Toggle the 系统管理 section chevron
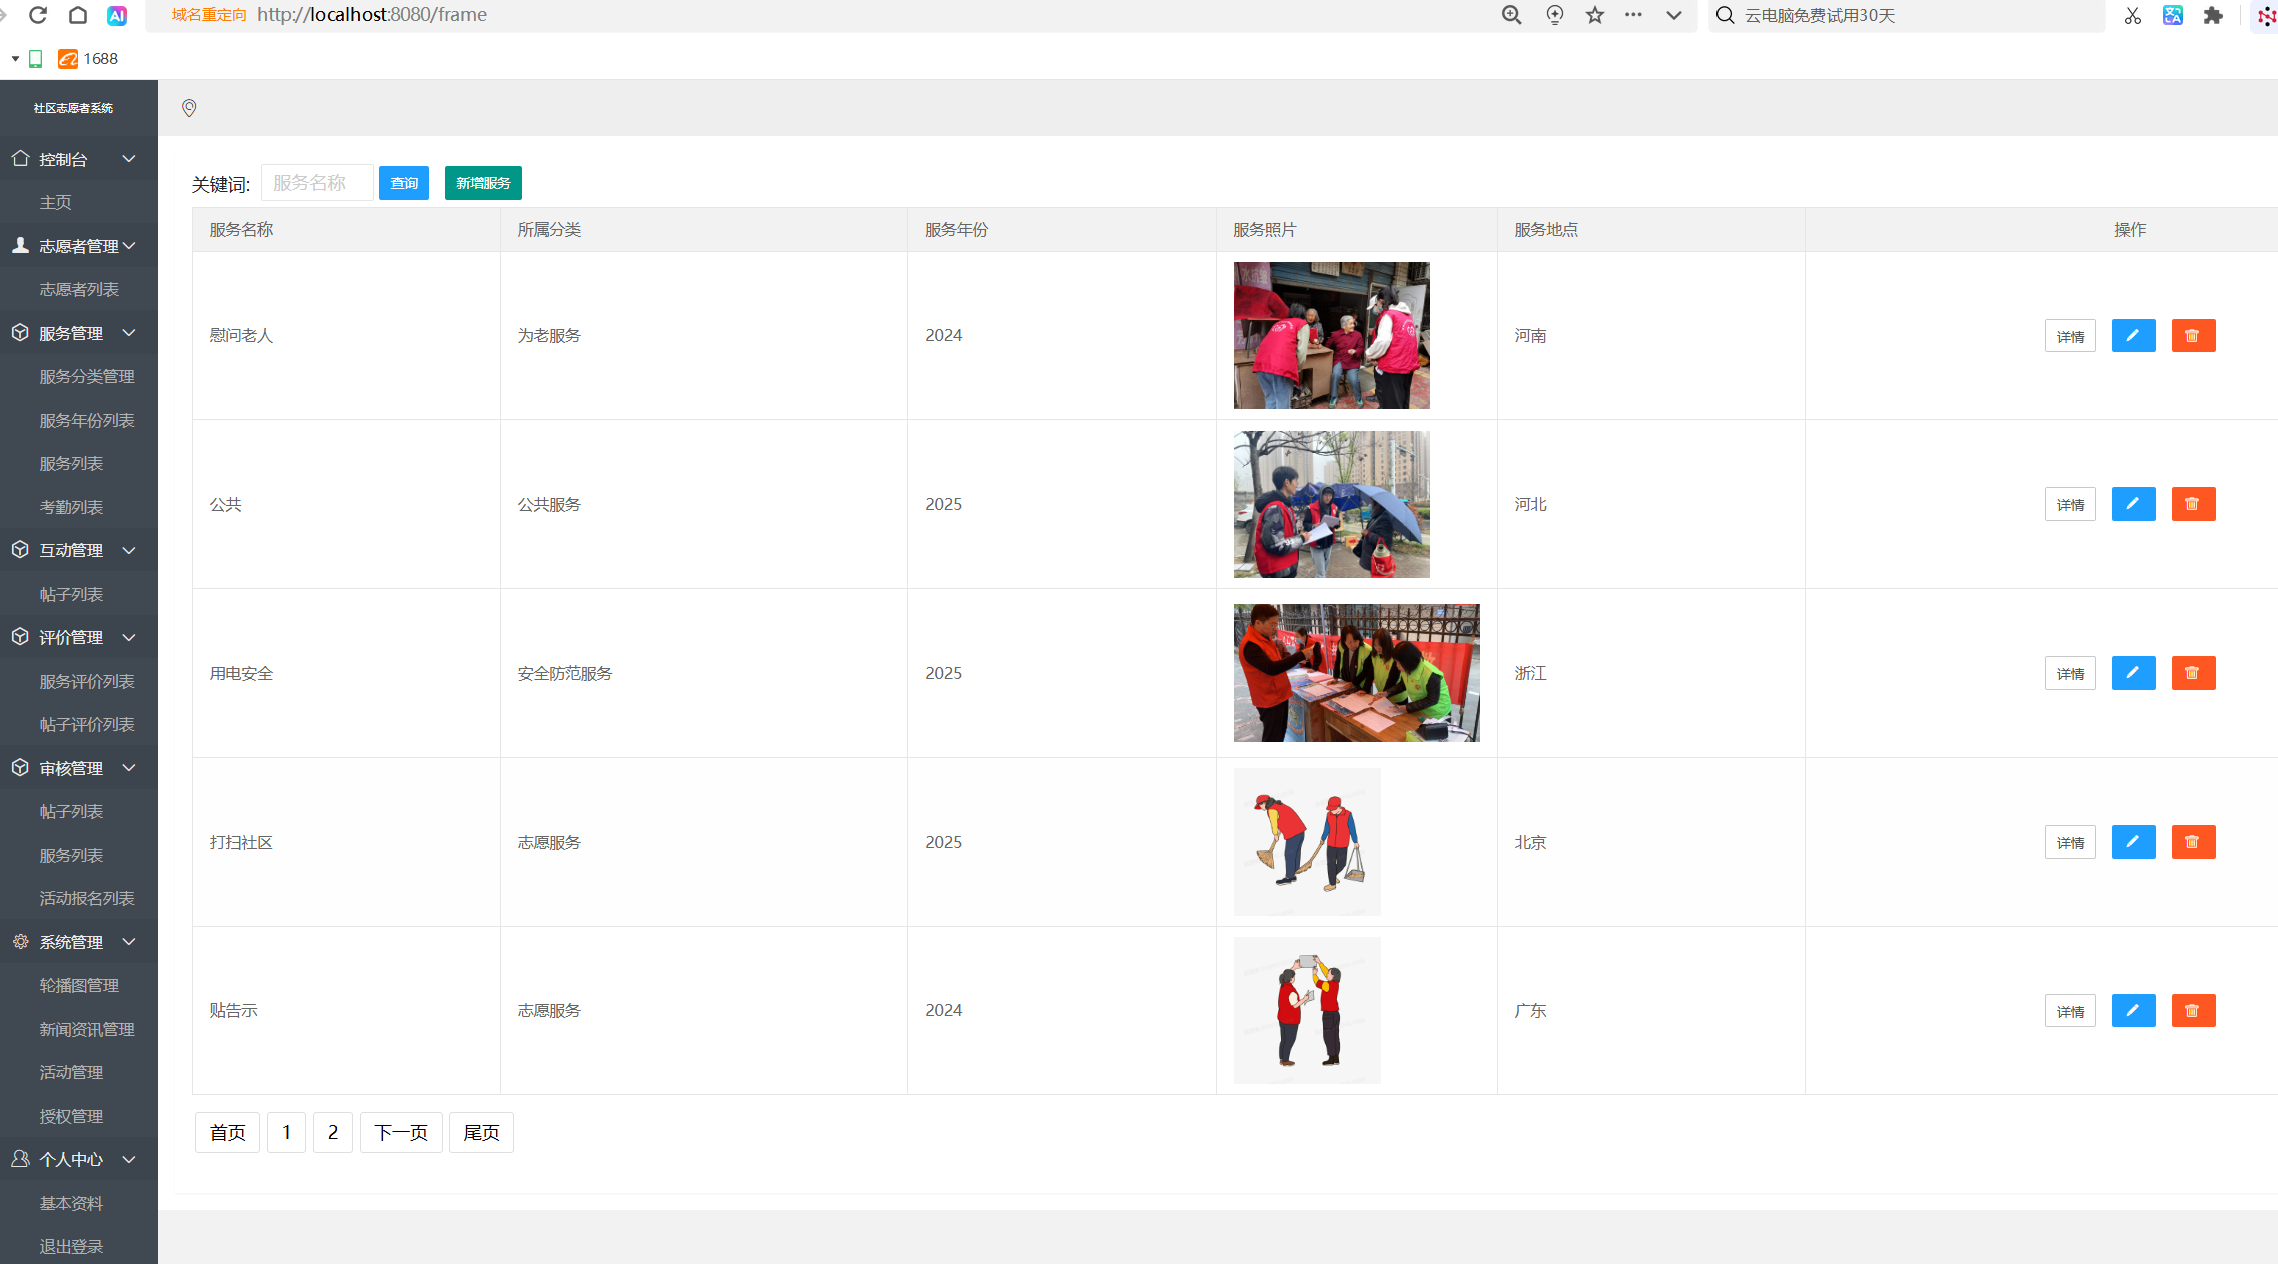2278x1264 pixels. click(x=128, y=942)
